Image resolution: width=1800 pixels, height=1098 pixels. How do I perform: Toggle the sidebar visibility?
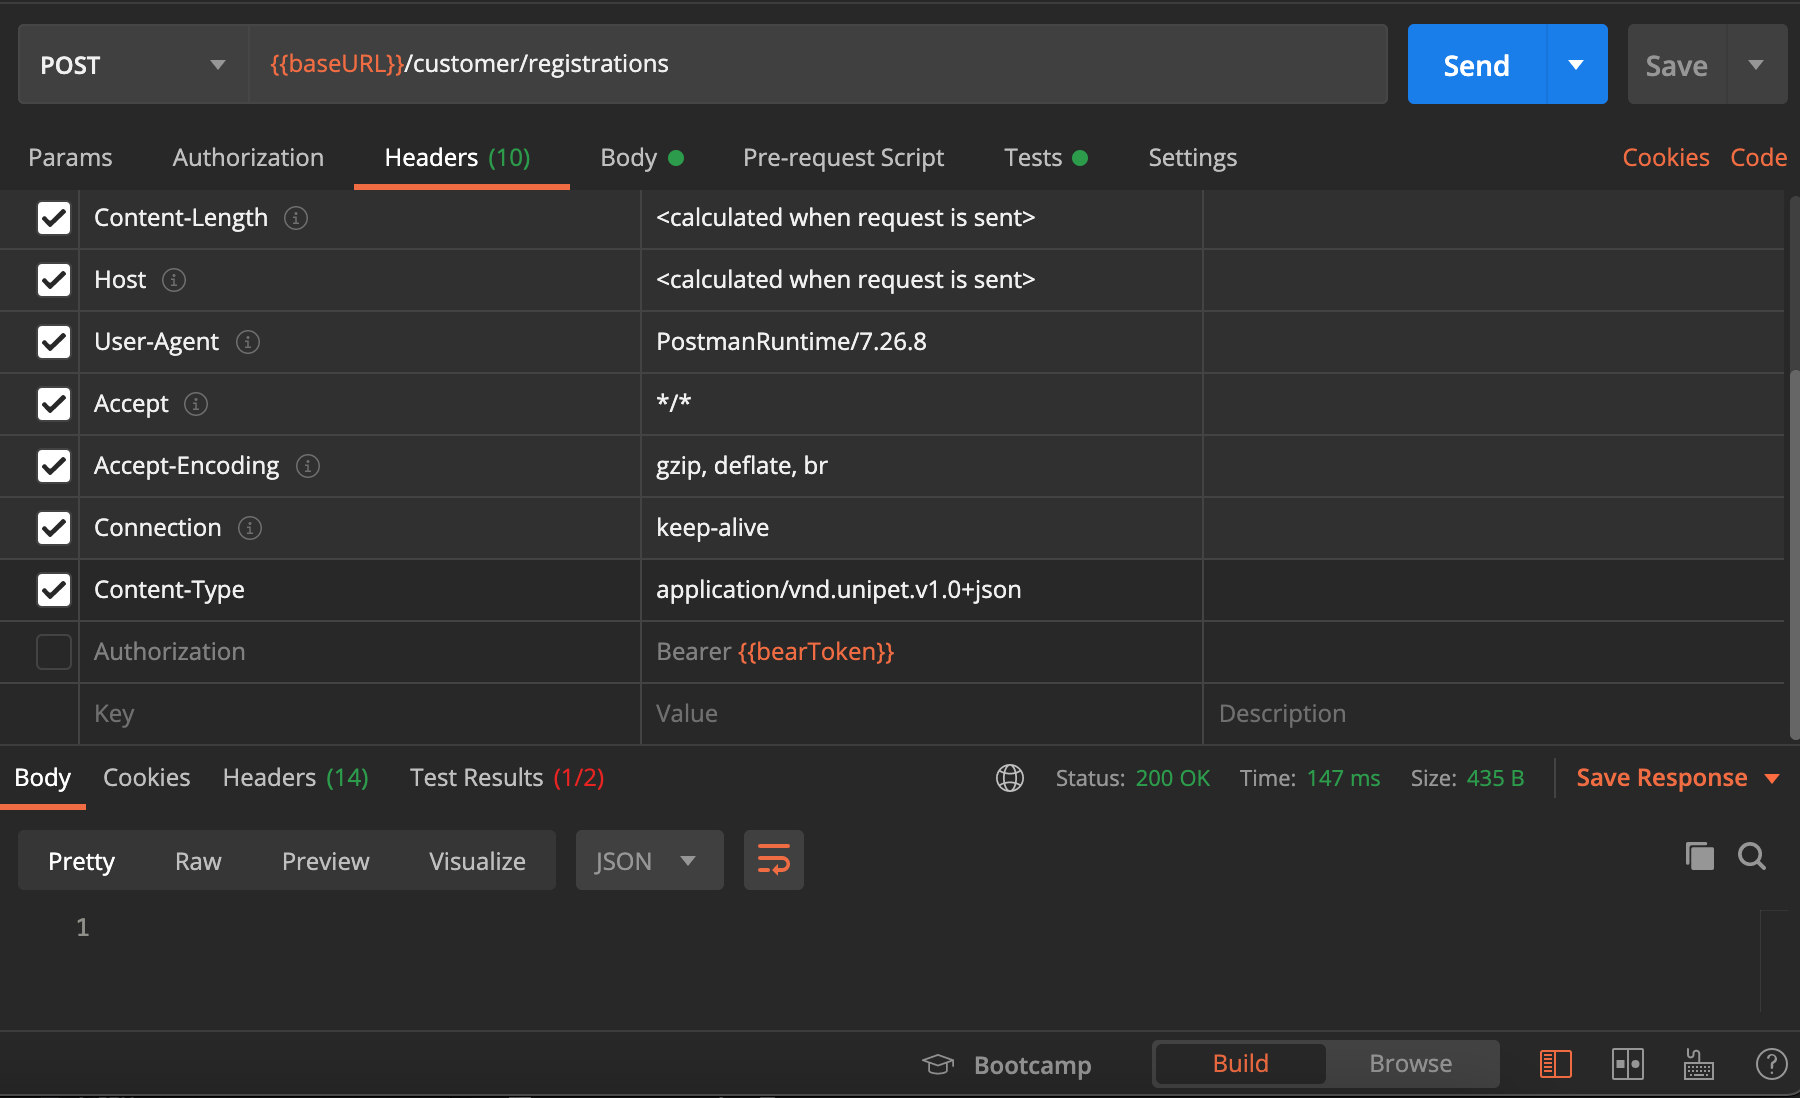click(x=1556, y=1064)
